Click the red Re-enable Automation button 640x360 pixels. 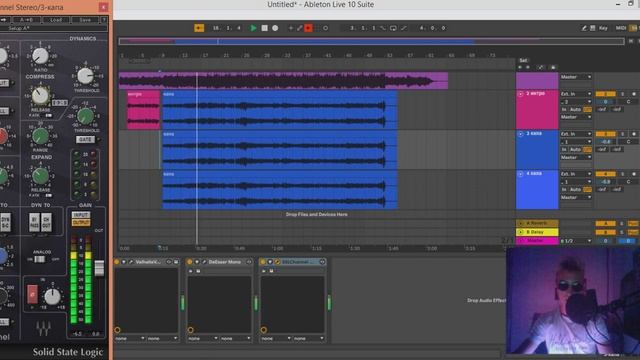pyautogui.click(x=308, y=28)
